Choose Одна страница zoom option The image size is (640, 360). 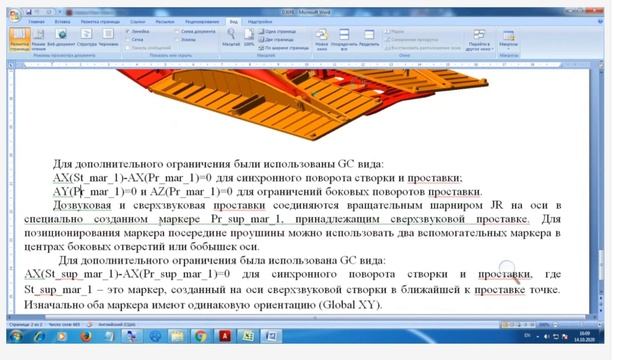coord(277,31)
